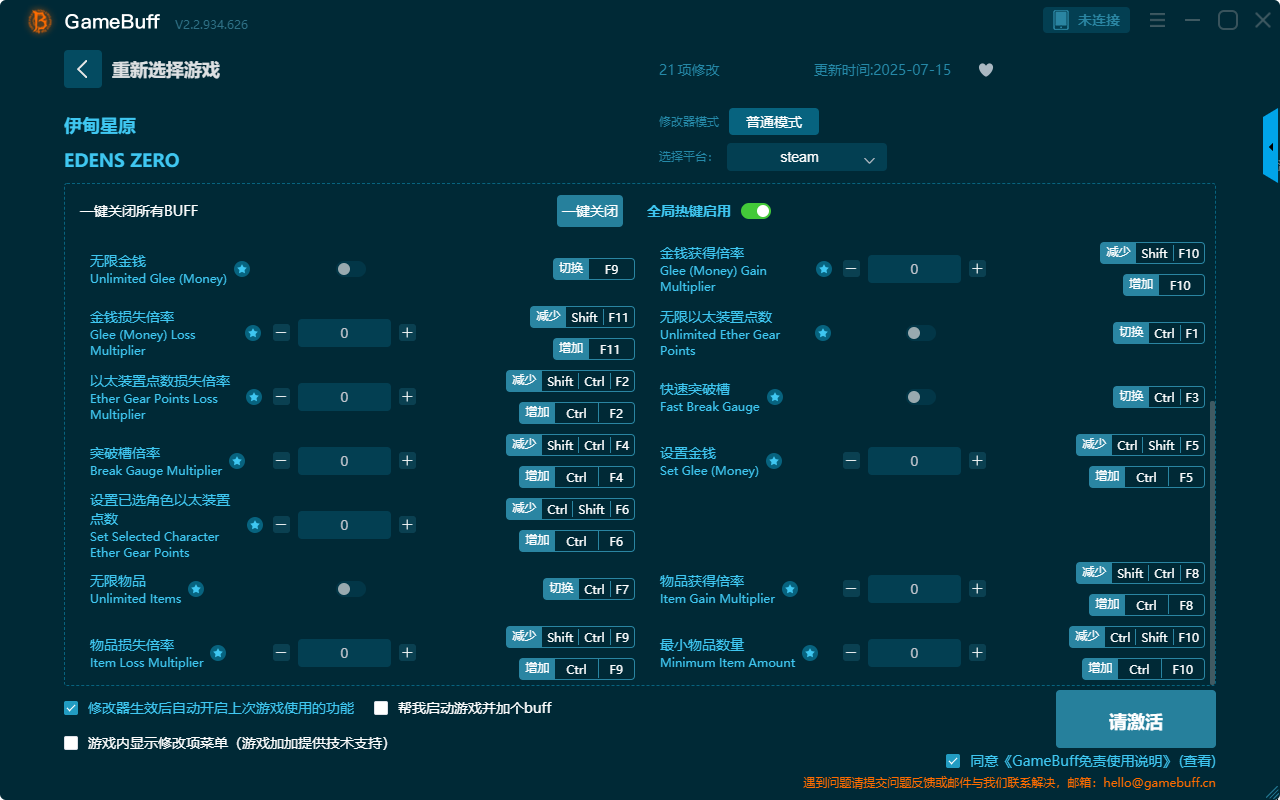Click star icon for Minimum Item Amount
This screenshot has width=1280, height=800.
point(810,653)
